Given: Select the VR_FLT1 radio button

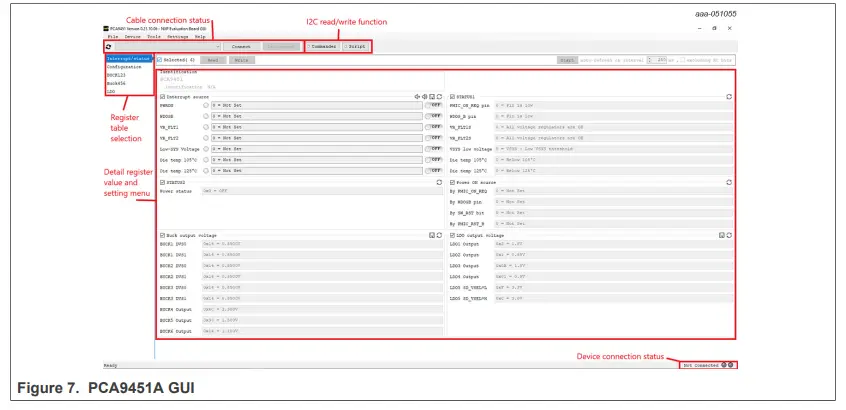Looking at the screenshot, I should (x=206, y=127).
